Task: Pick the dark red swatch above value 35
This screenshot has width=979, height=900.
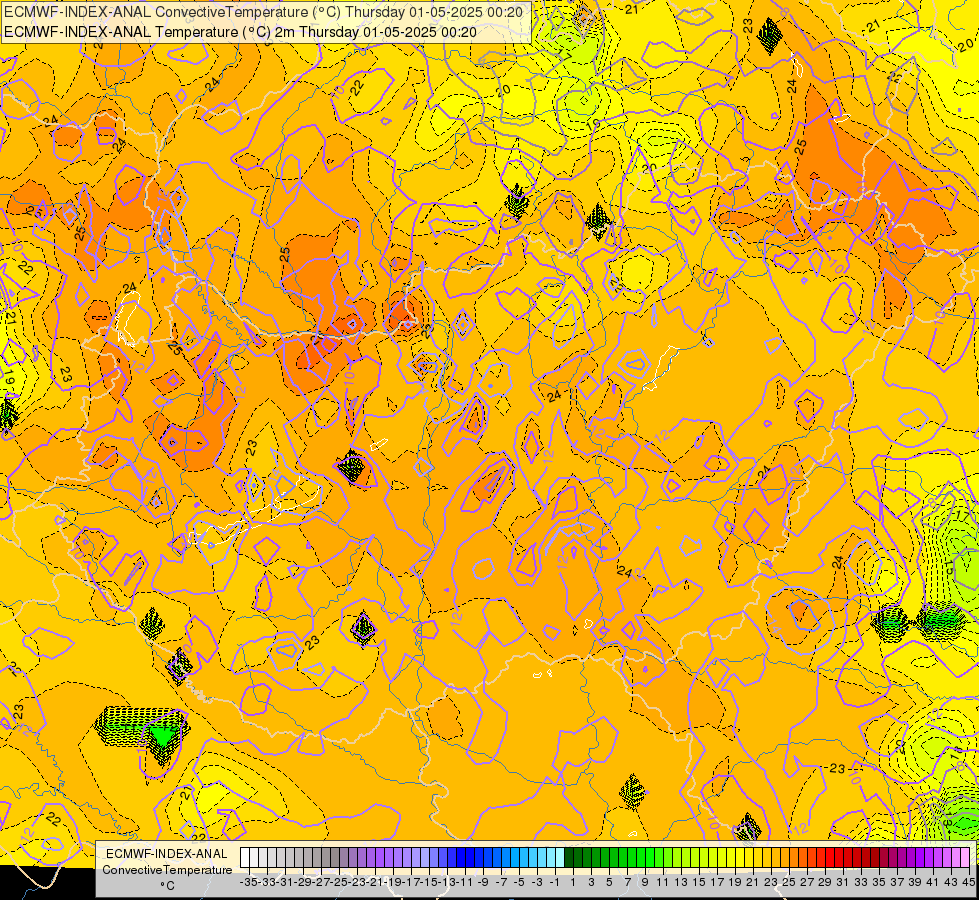Action: 875,857
